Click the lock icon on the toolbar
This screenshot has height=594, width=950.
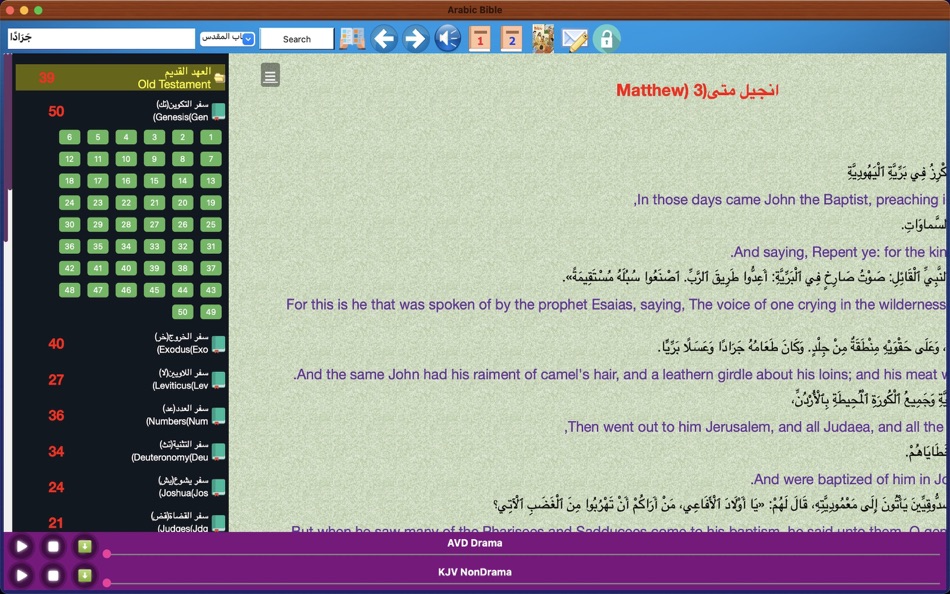[x=605, y=39]
